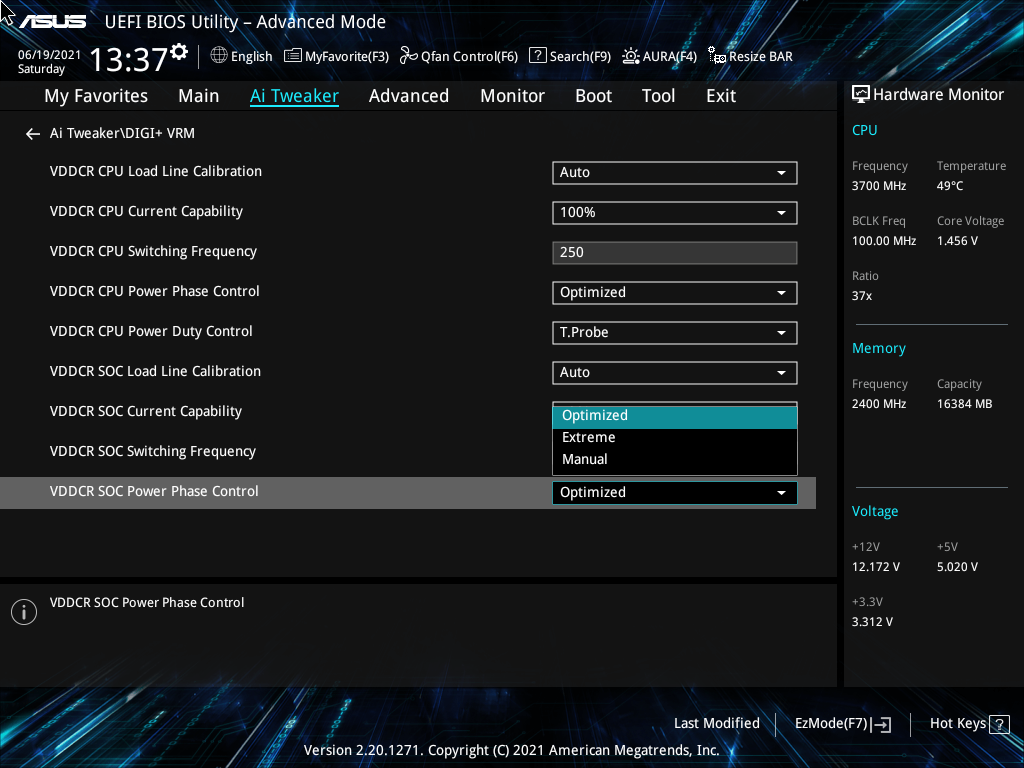Click the info icon near VDDCR SOC description
Image resolution: width=1024 pixels, height=768 pixels.
click(x=23, y=611)
